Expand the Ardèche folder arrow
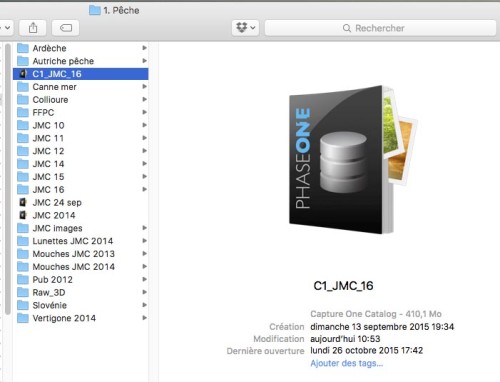Screen dimensions: 500x382 [x=144, y=48]
